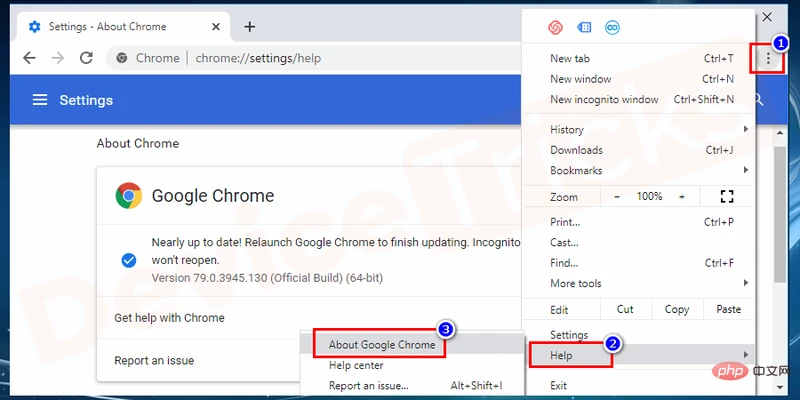The height and width of the screenshot is (400, 800).
Task: Click the Google Chrome logo
Action: click(129, 195)
